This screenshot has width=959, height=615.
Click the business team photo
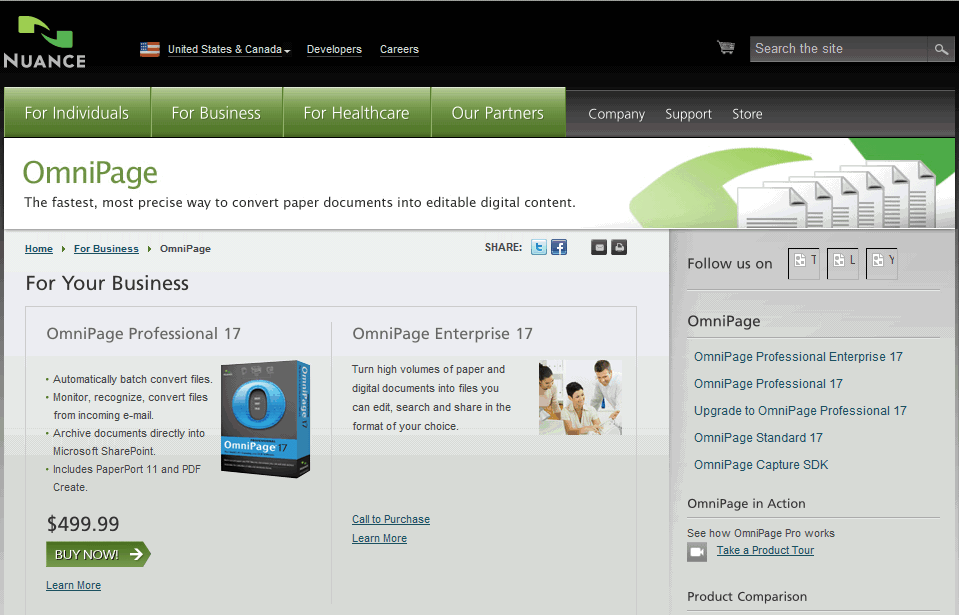point(580,397)
